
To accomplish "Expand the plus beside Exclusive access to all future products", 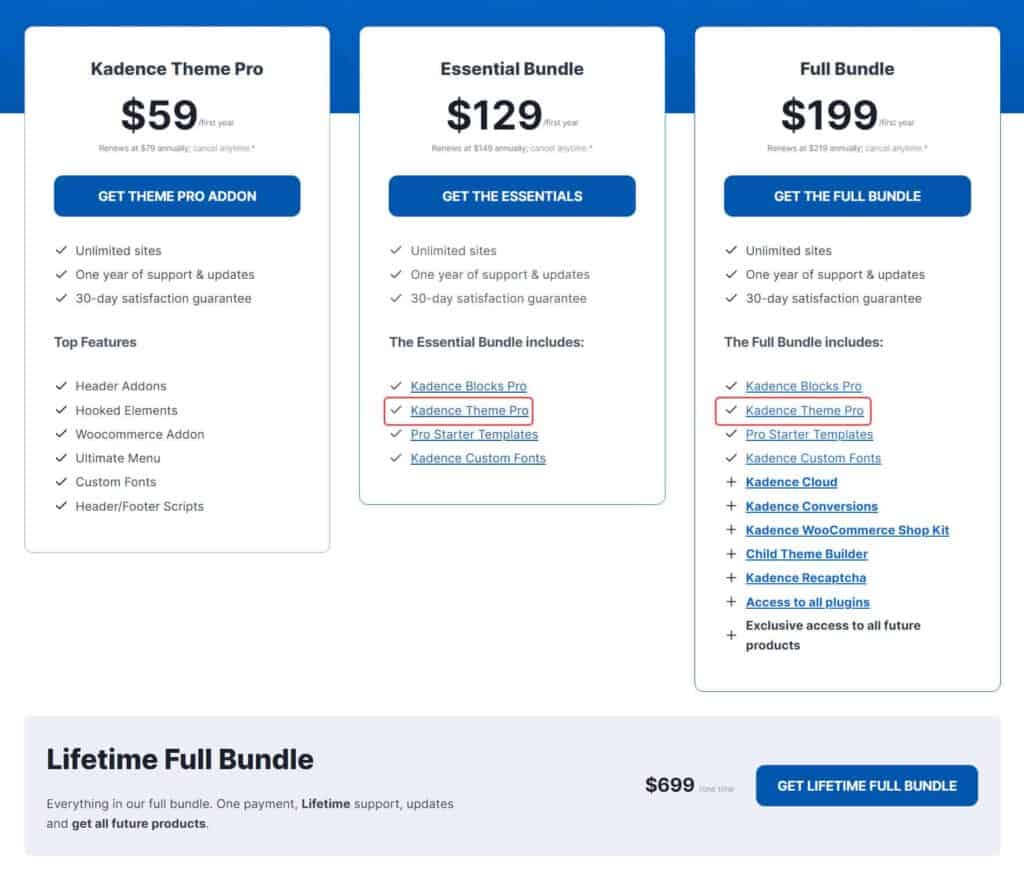I will coord(731,634).
